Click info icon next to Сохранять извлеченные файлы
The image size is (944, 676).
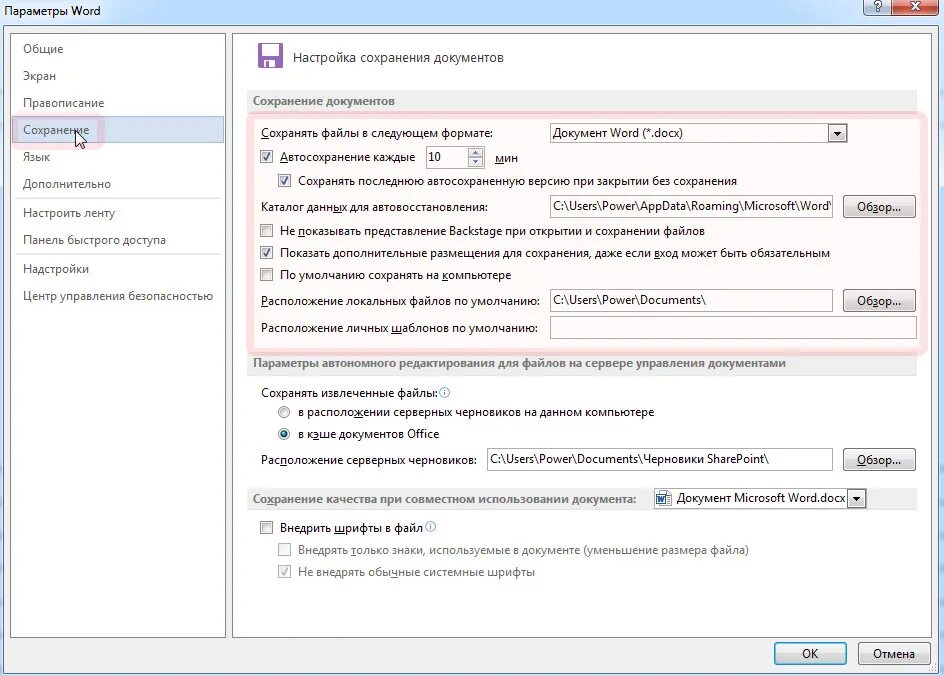(x=444, y=392)
